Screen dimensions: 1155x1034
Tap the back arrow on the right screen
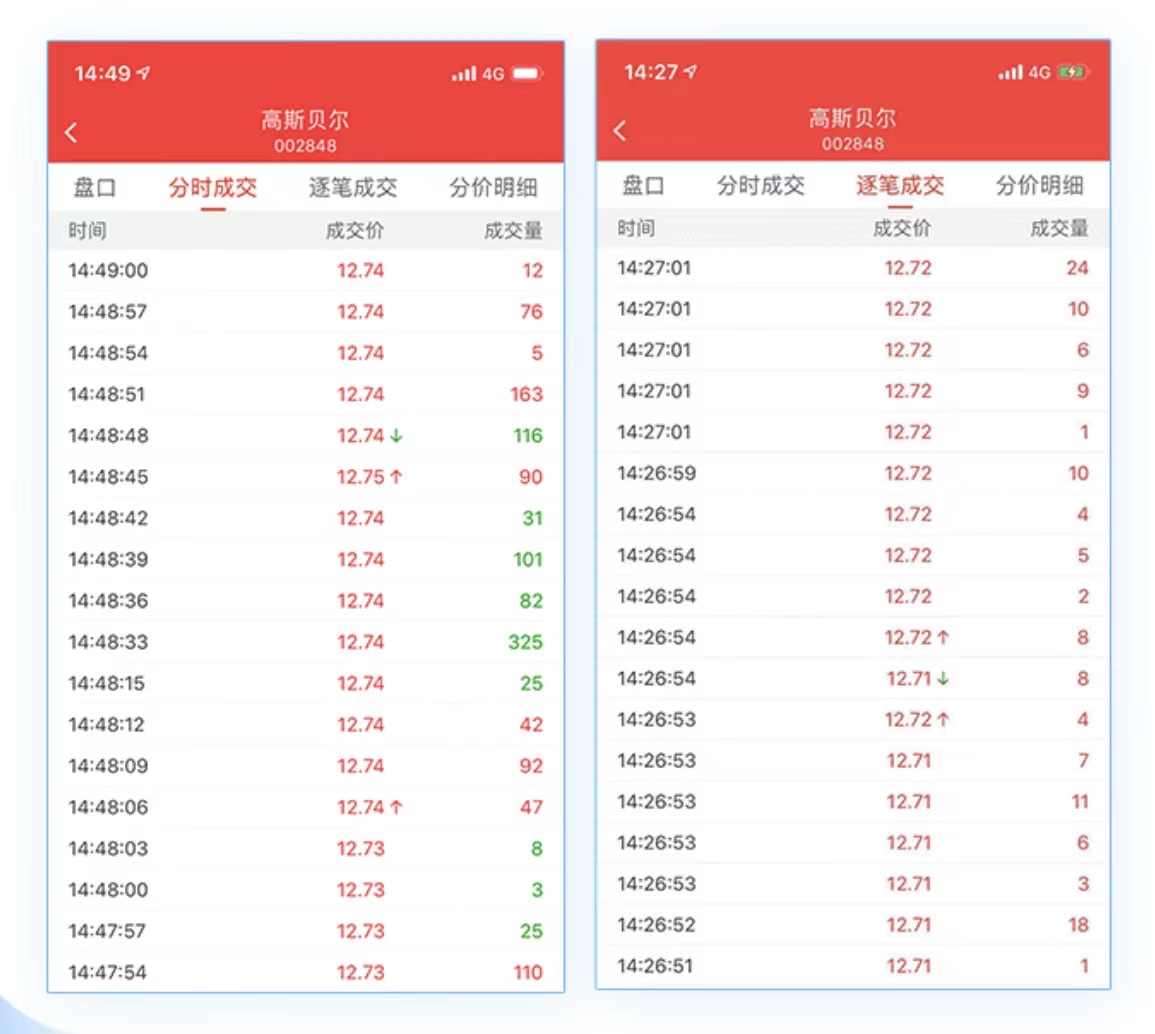click(x=619, y=130)
